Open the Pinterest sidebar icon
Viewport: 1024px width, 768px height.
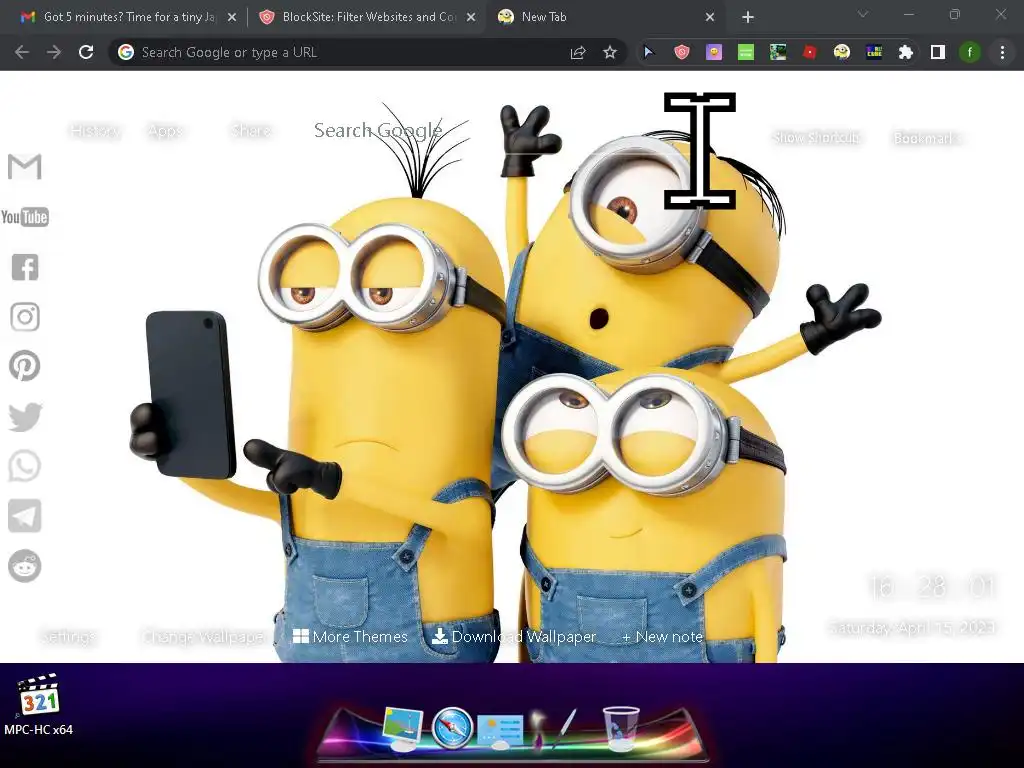coord(25,366)
